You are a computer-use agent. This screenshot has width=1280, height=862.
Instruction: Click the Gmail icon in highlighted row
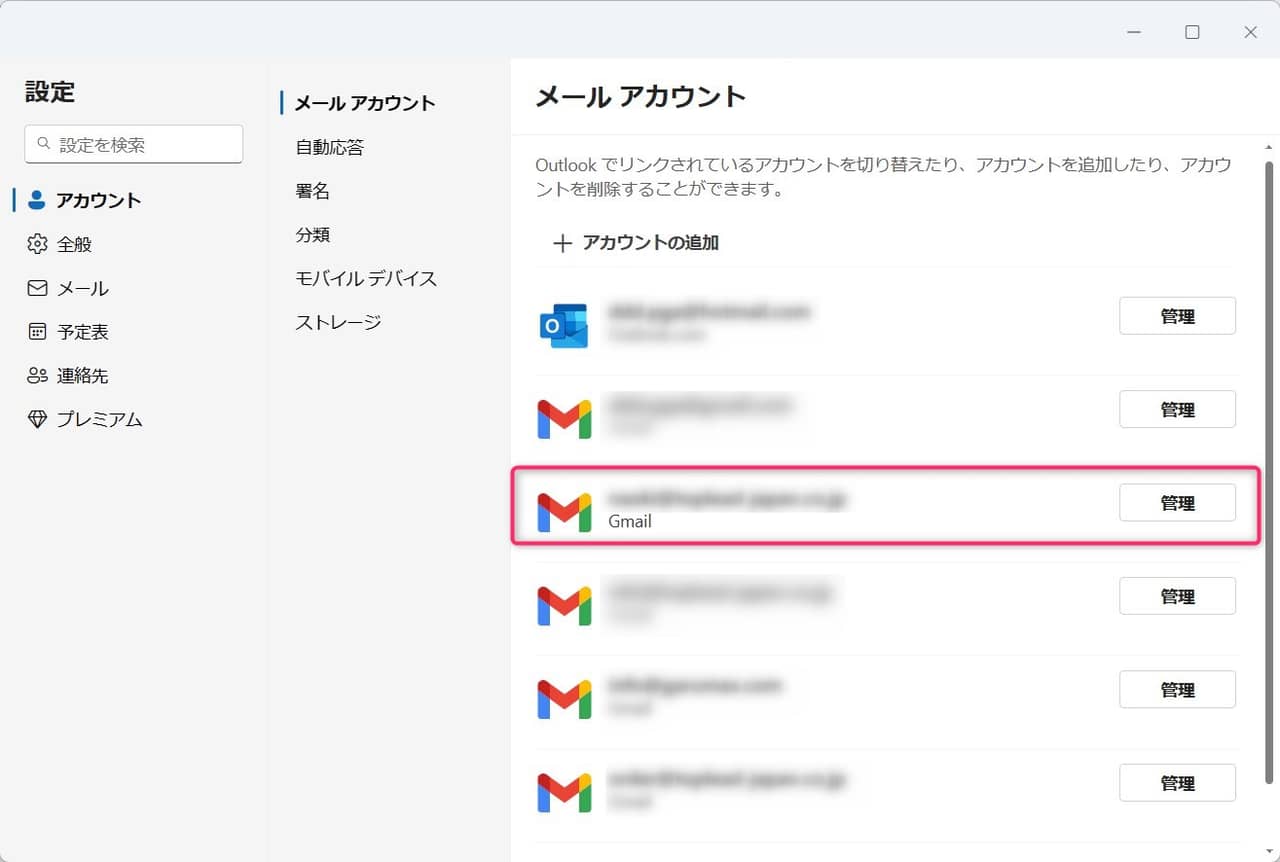point(564,512)
